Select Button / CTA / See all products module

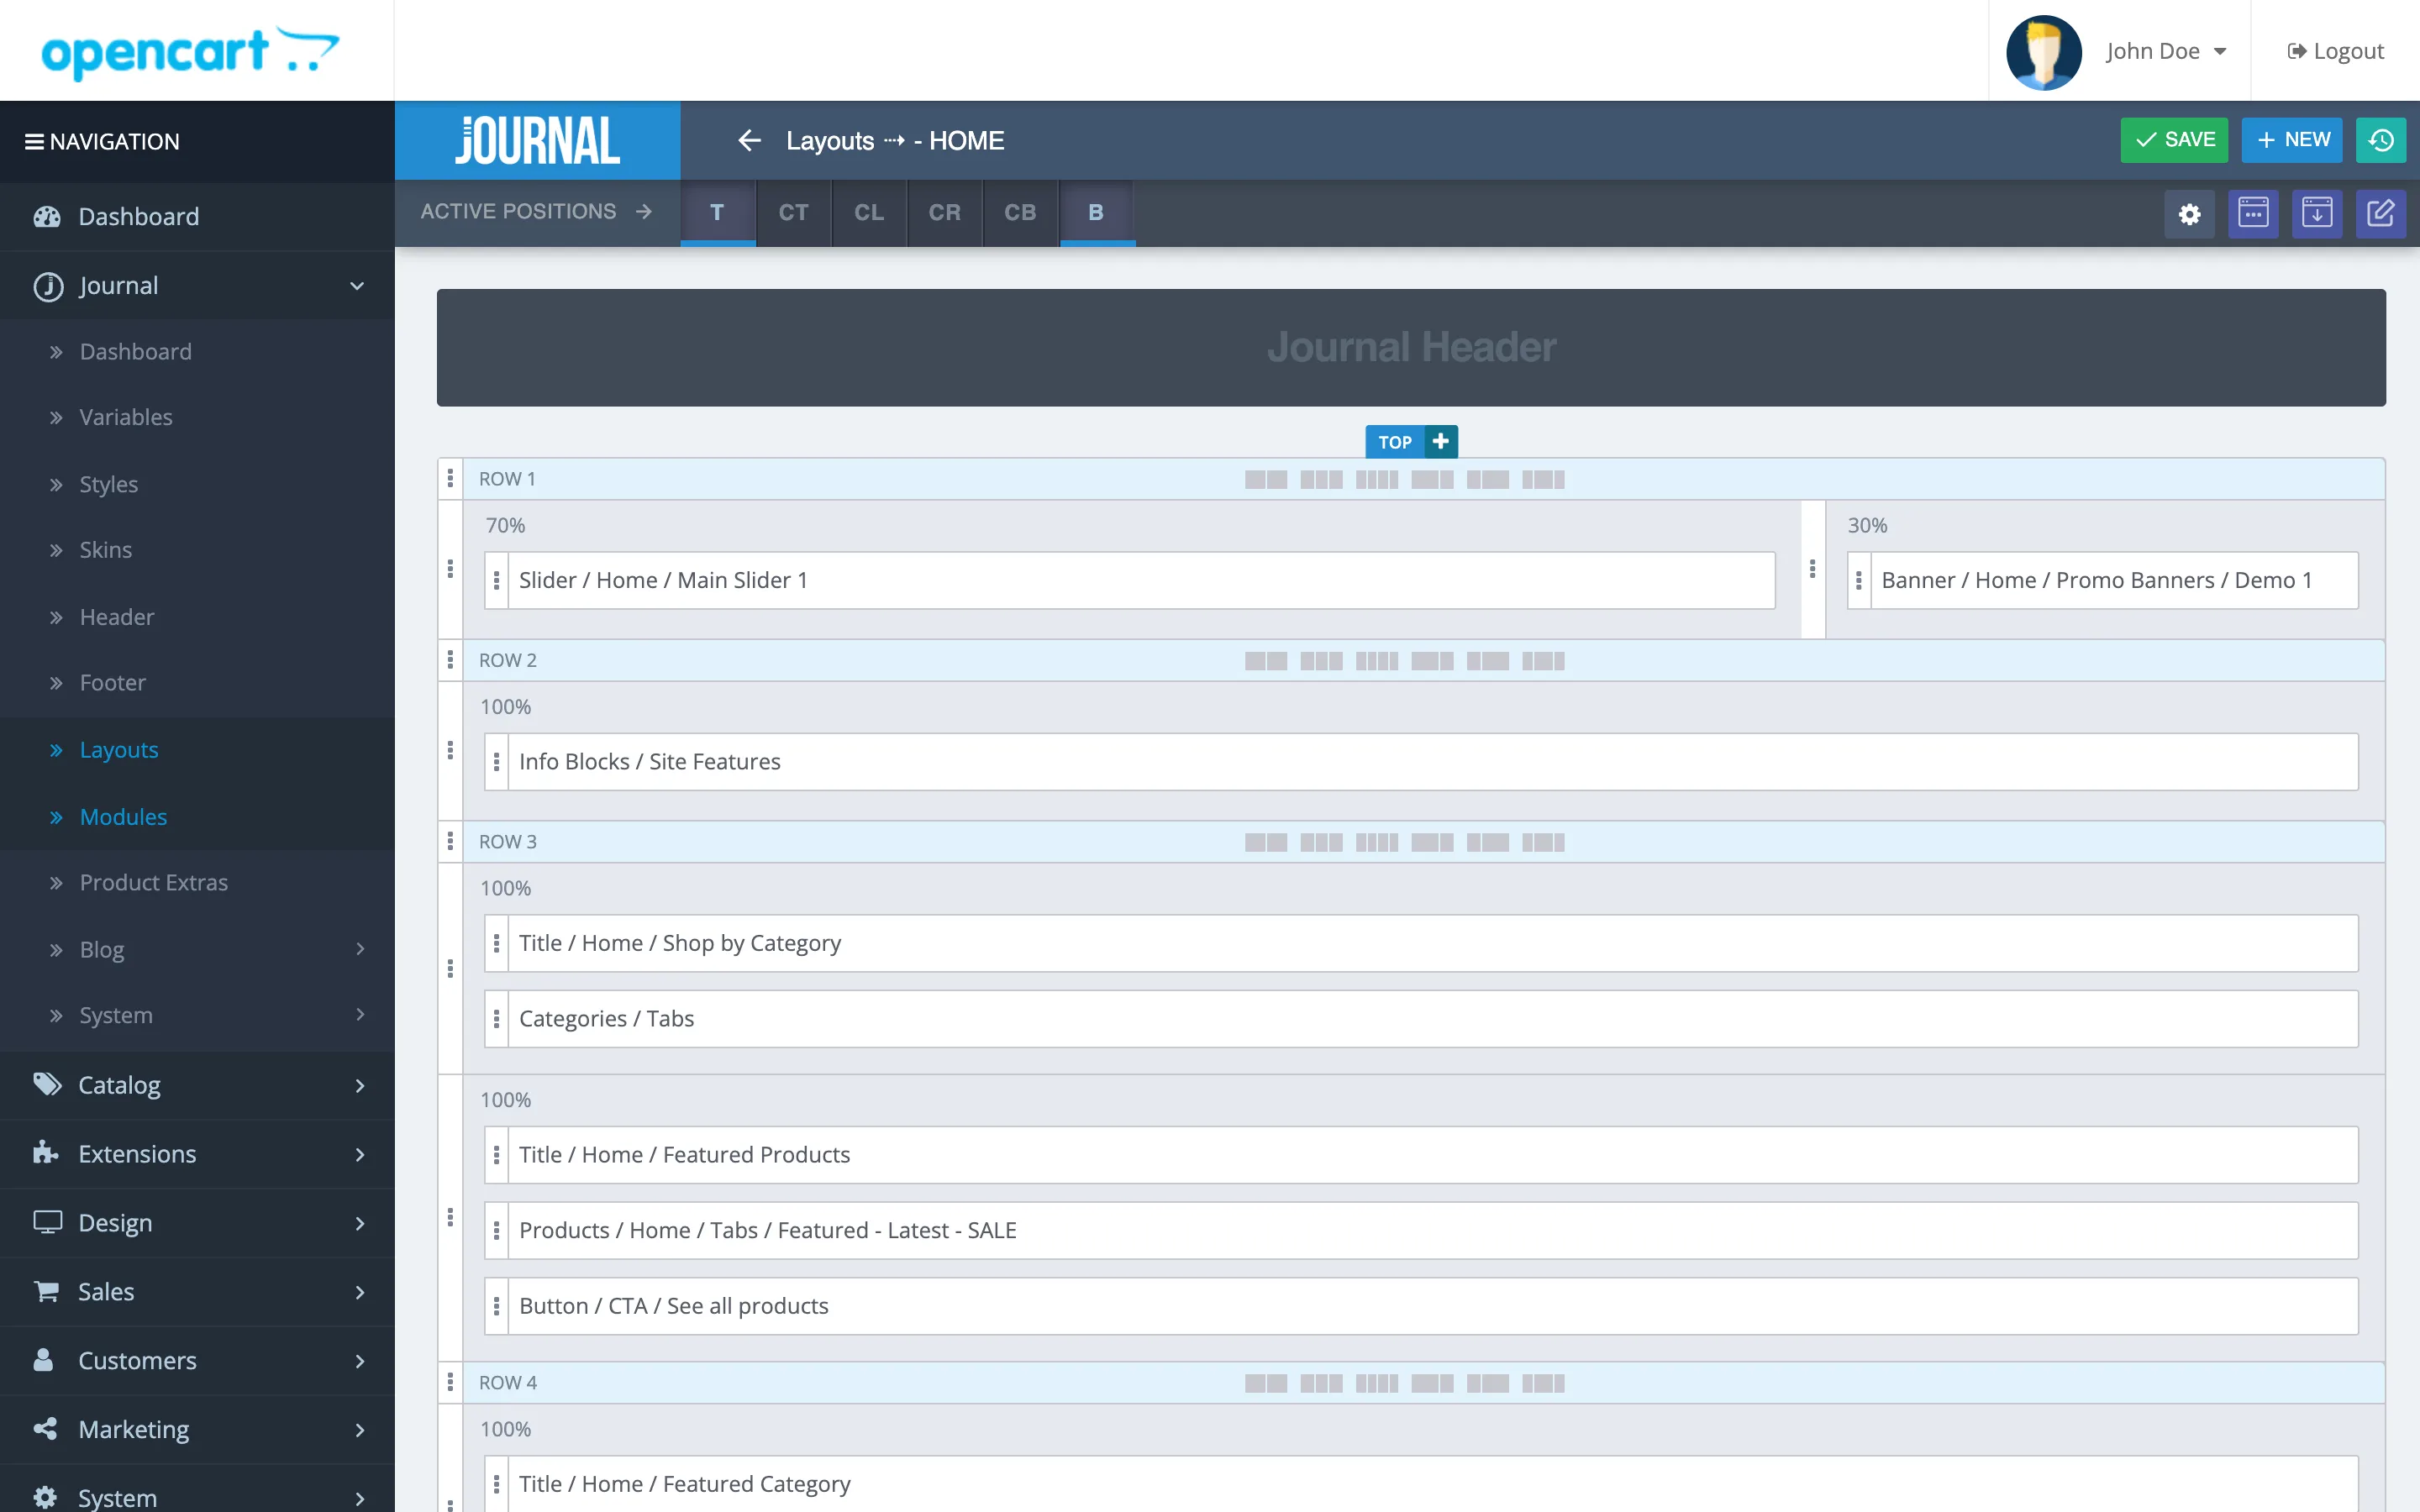pos(1421,1306)
